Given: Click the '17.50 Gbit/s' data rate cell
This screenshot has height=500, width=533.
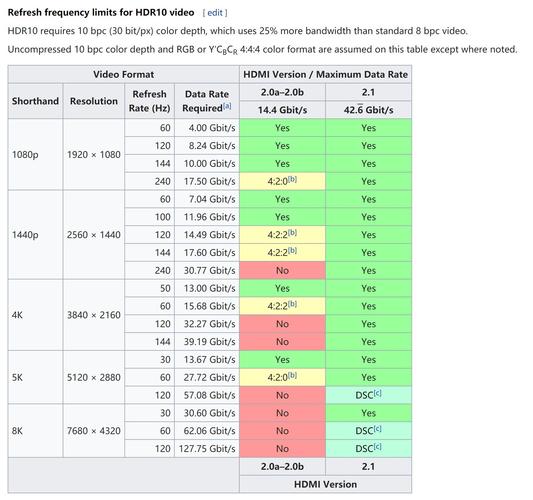Looking at the screenshot, I should tap(207, 181).
